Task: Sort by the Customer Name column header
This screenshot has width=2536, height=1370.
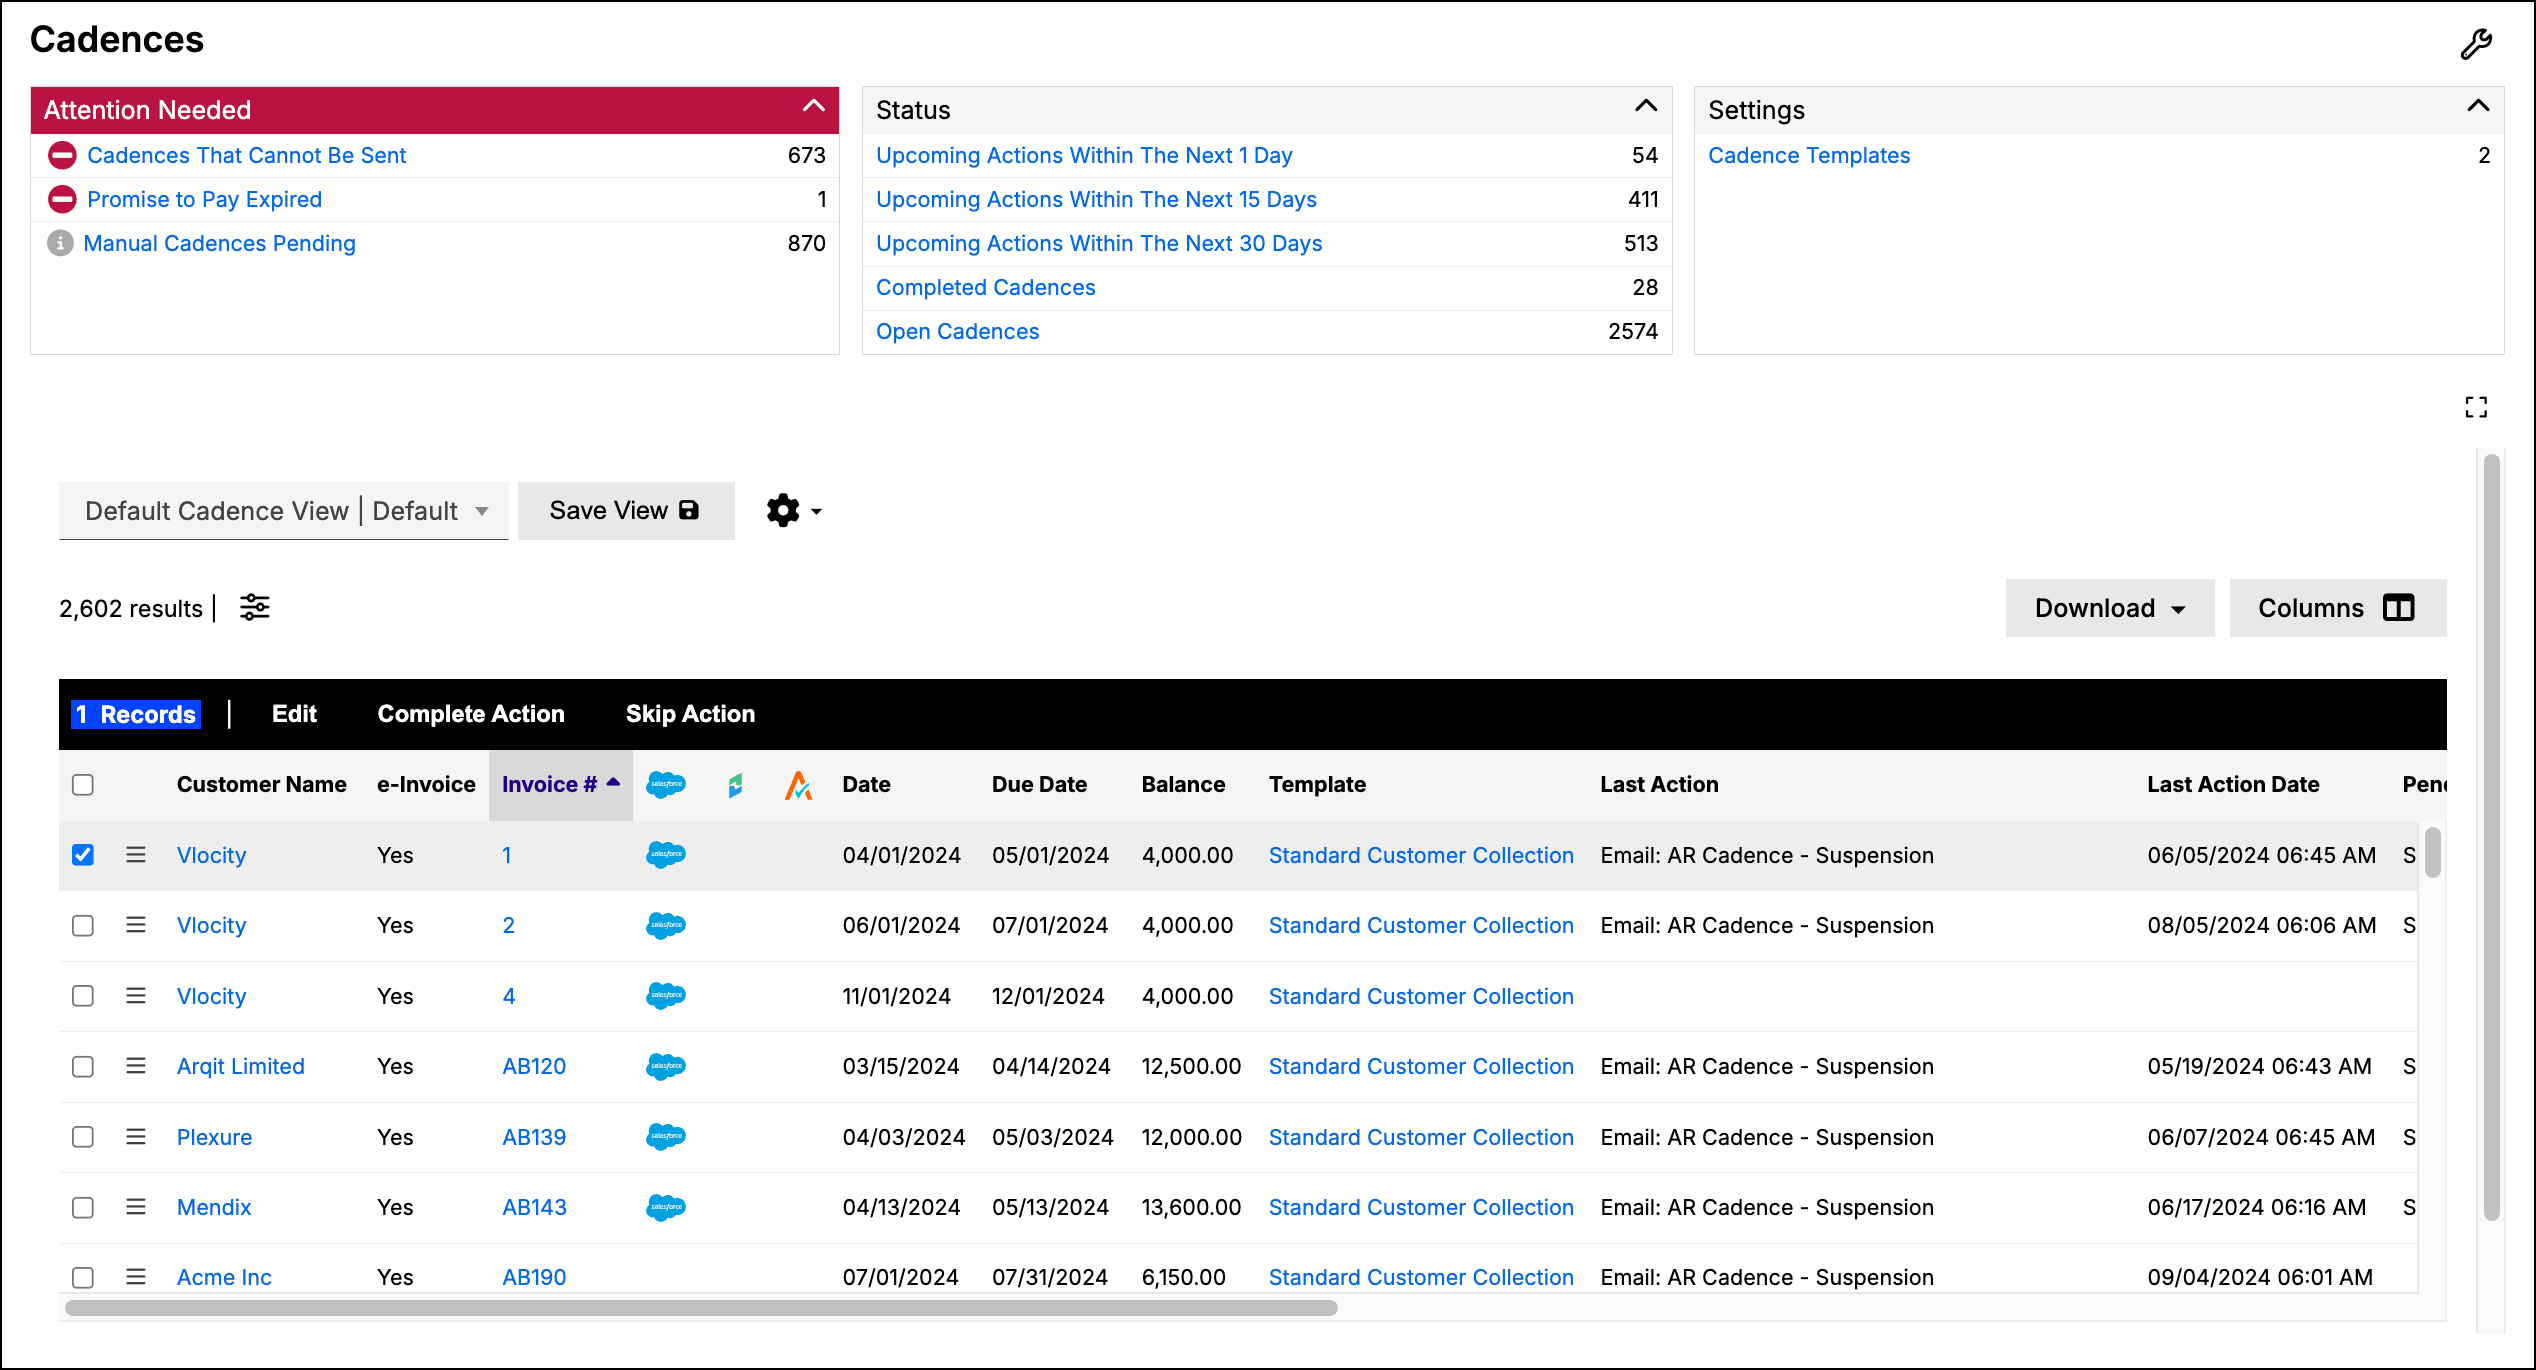Action: pos(262,785)
